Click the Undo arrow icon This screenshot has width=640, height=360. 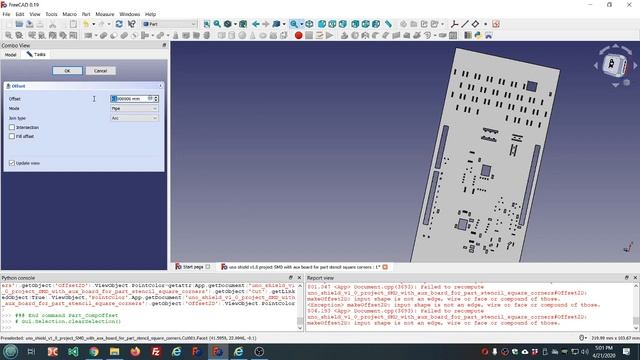pos(86,24)
